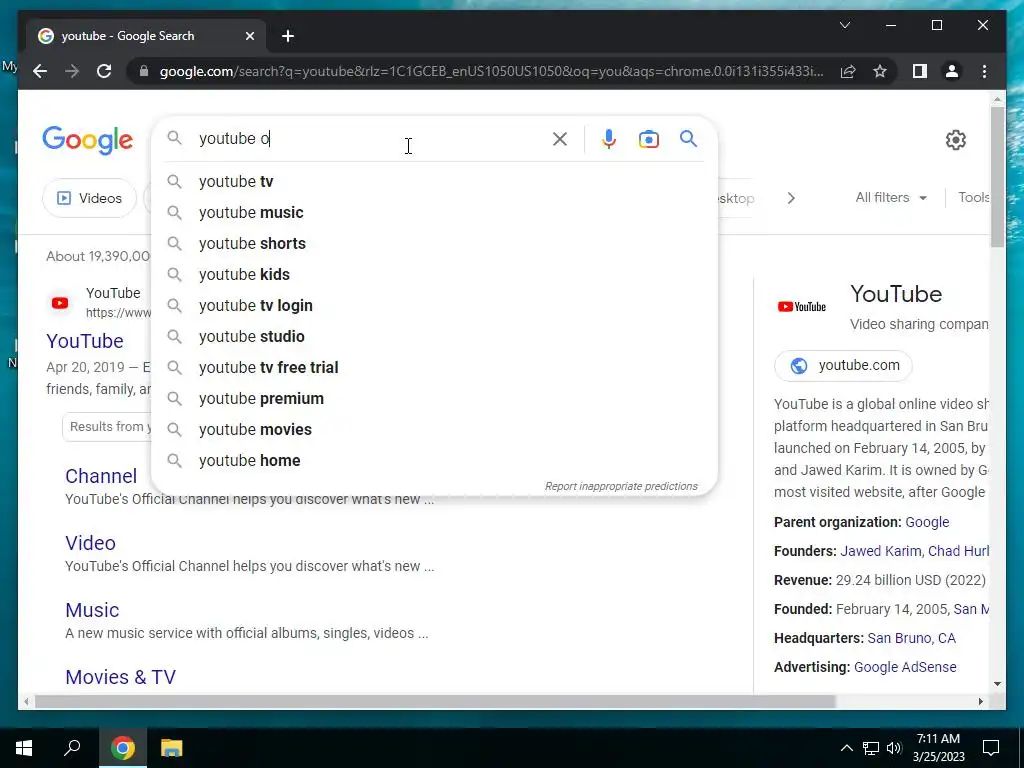
Task: Open the Music sitelink
Action: tap(92, 610)
